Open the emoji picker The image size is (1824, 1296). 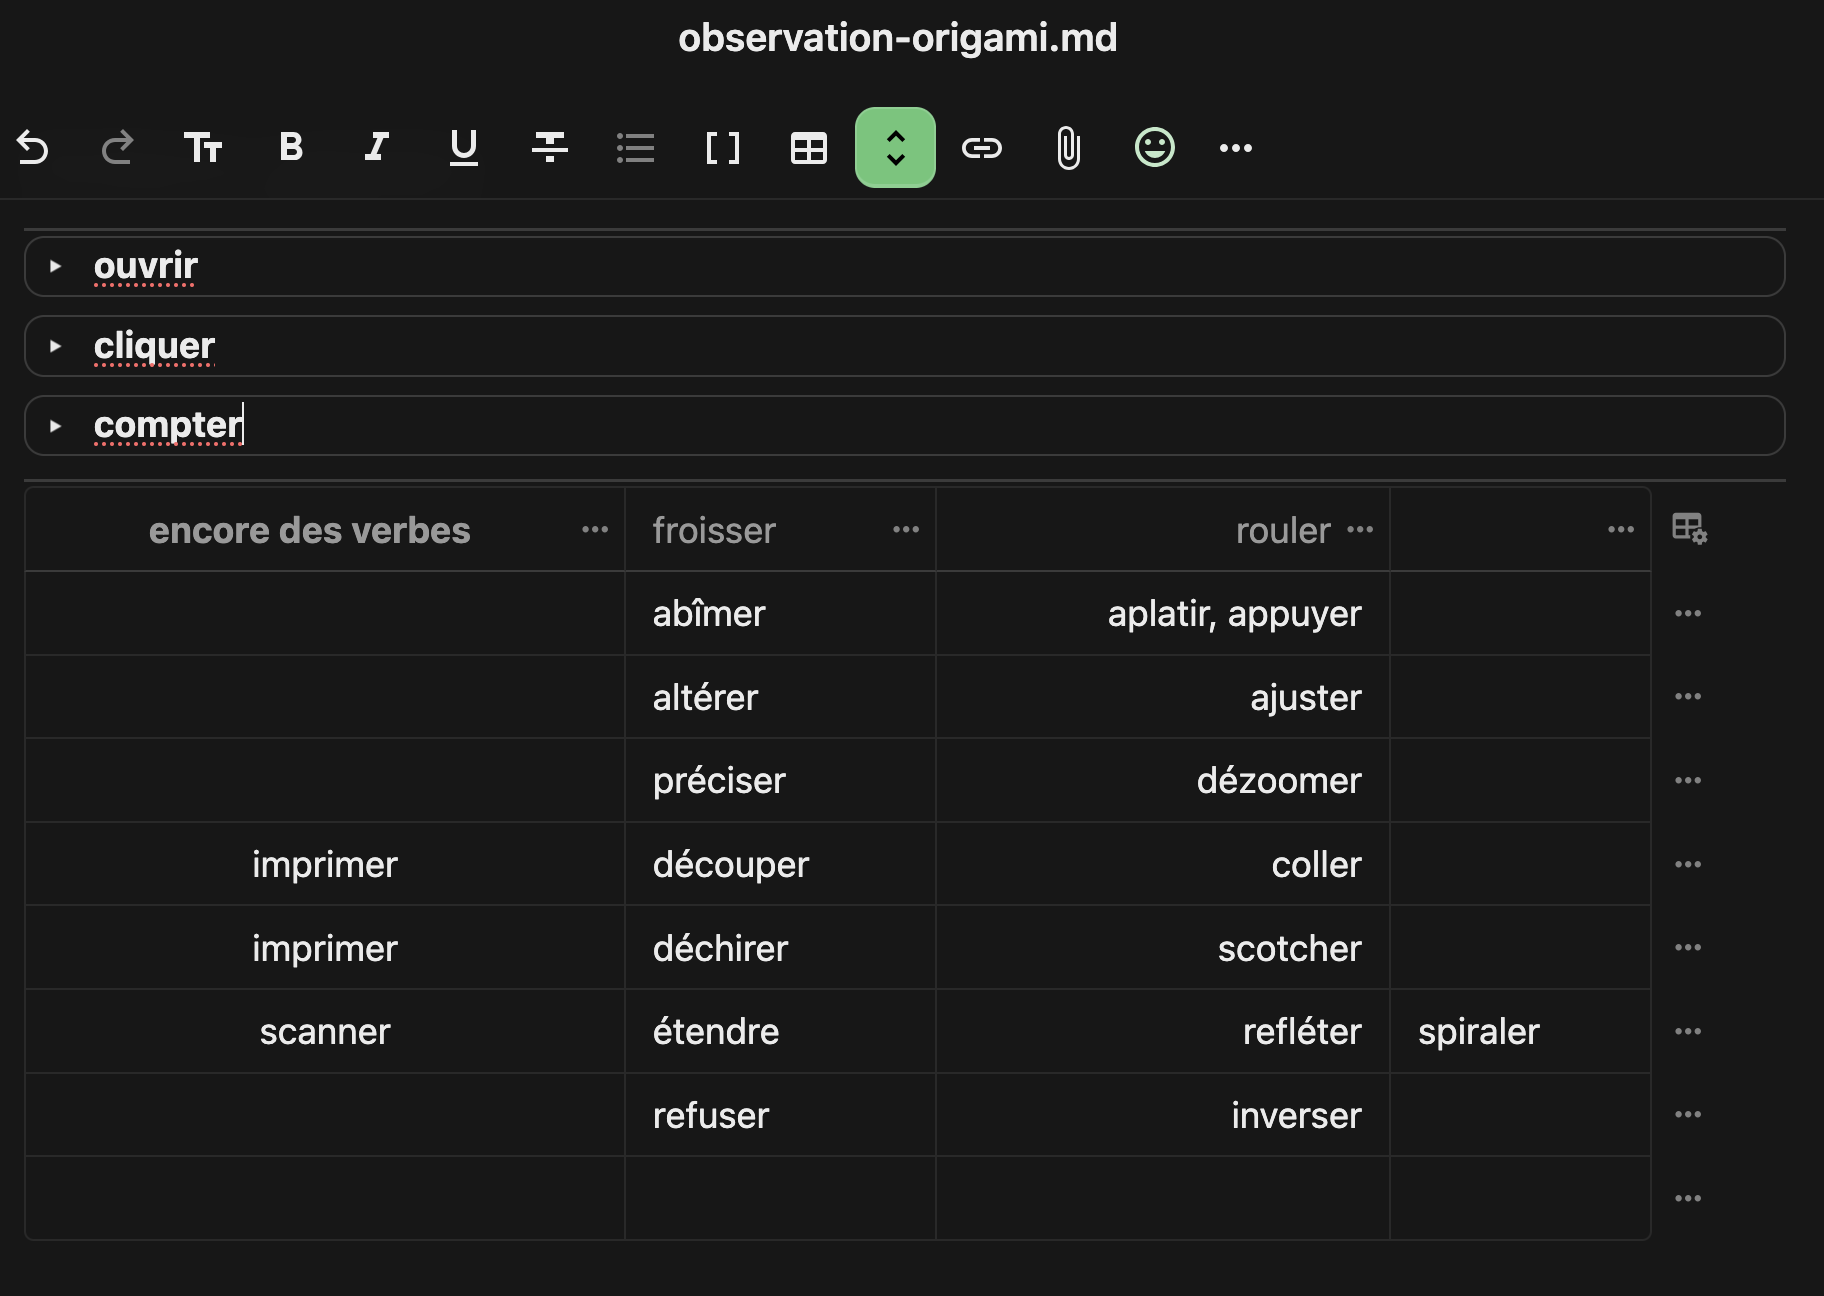click(x=1154, y=148)
